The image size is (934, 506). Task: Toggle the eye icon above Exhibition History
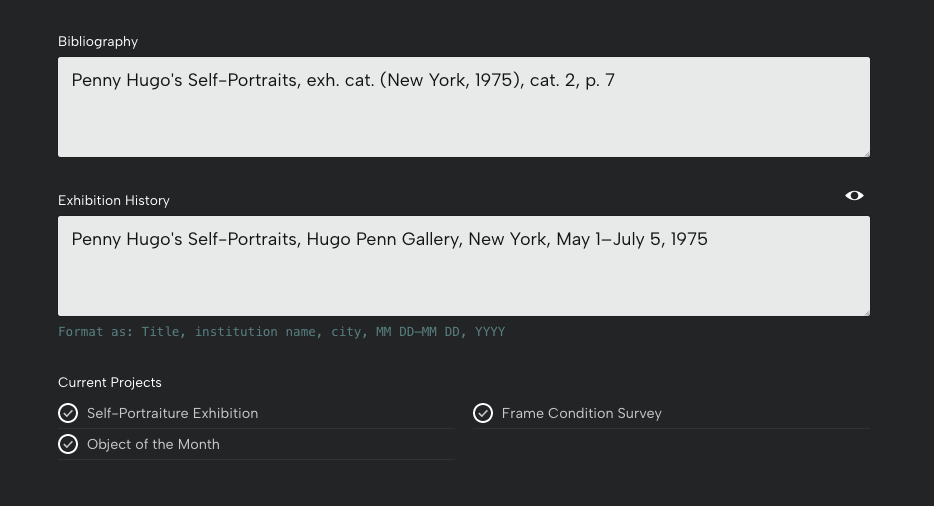854,196
